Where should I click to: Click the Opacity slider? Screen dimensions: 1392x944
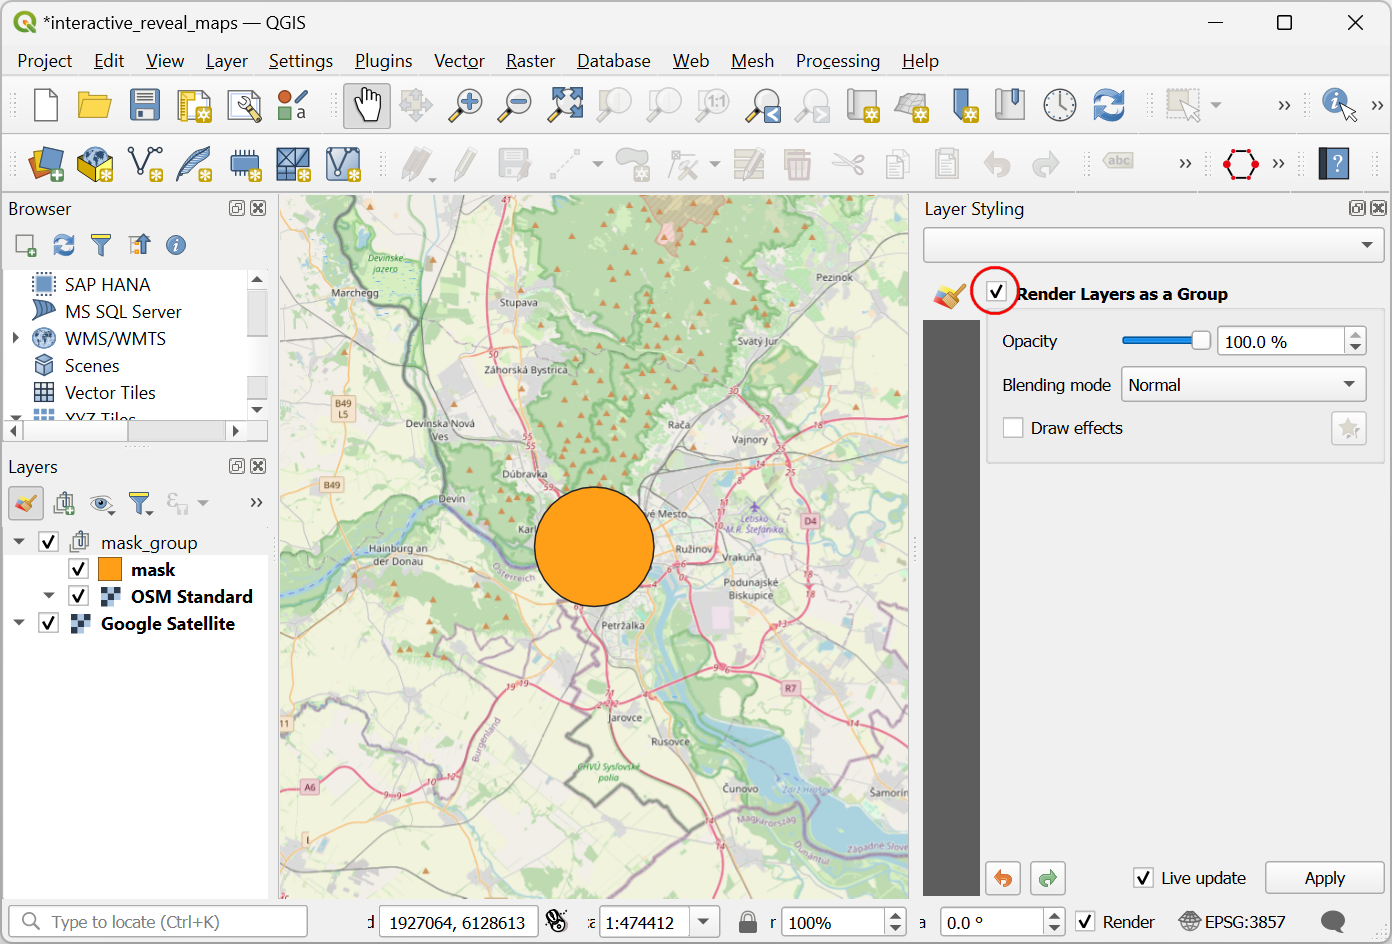(x=1165, y=341)
